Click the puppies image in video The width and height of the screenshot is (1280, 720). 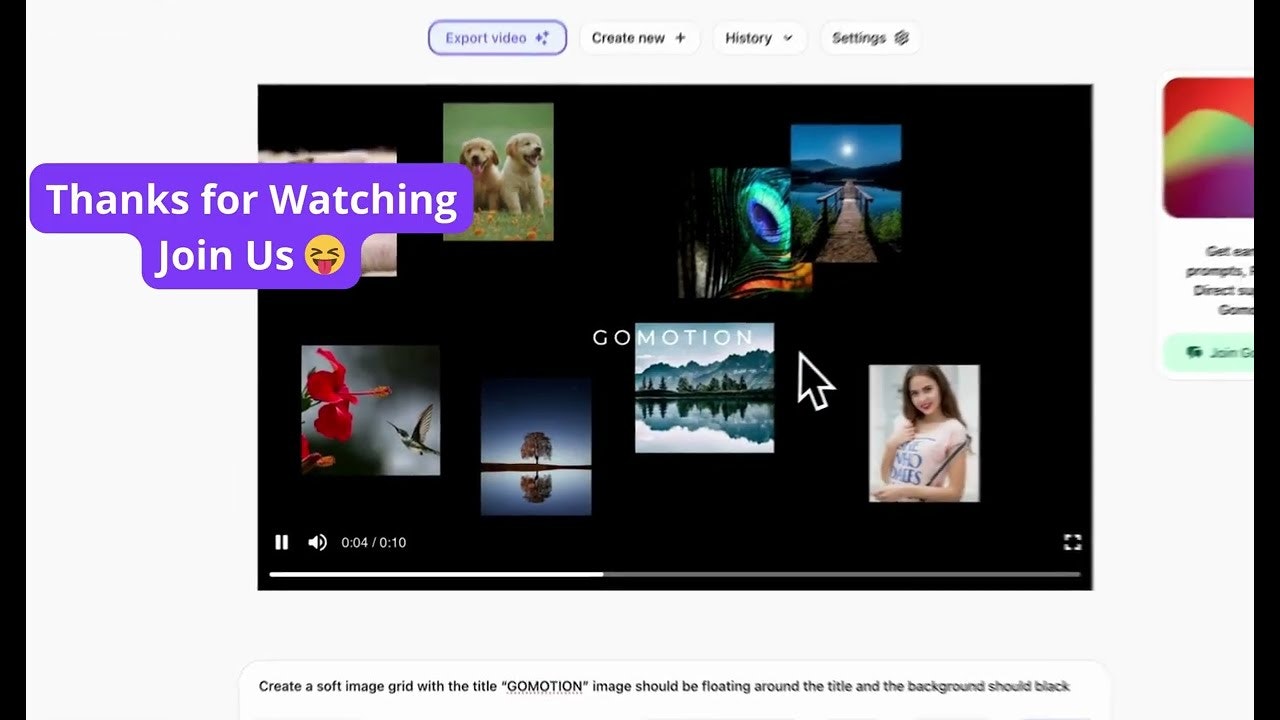(x=498, y=171)
